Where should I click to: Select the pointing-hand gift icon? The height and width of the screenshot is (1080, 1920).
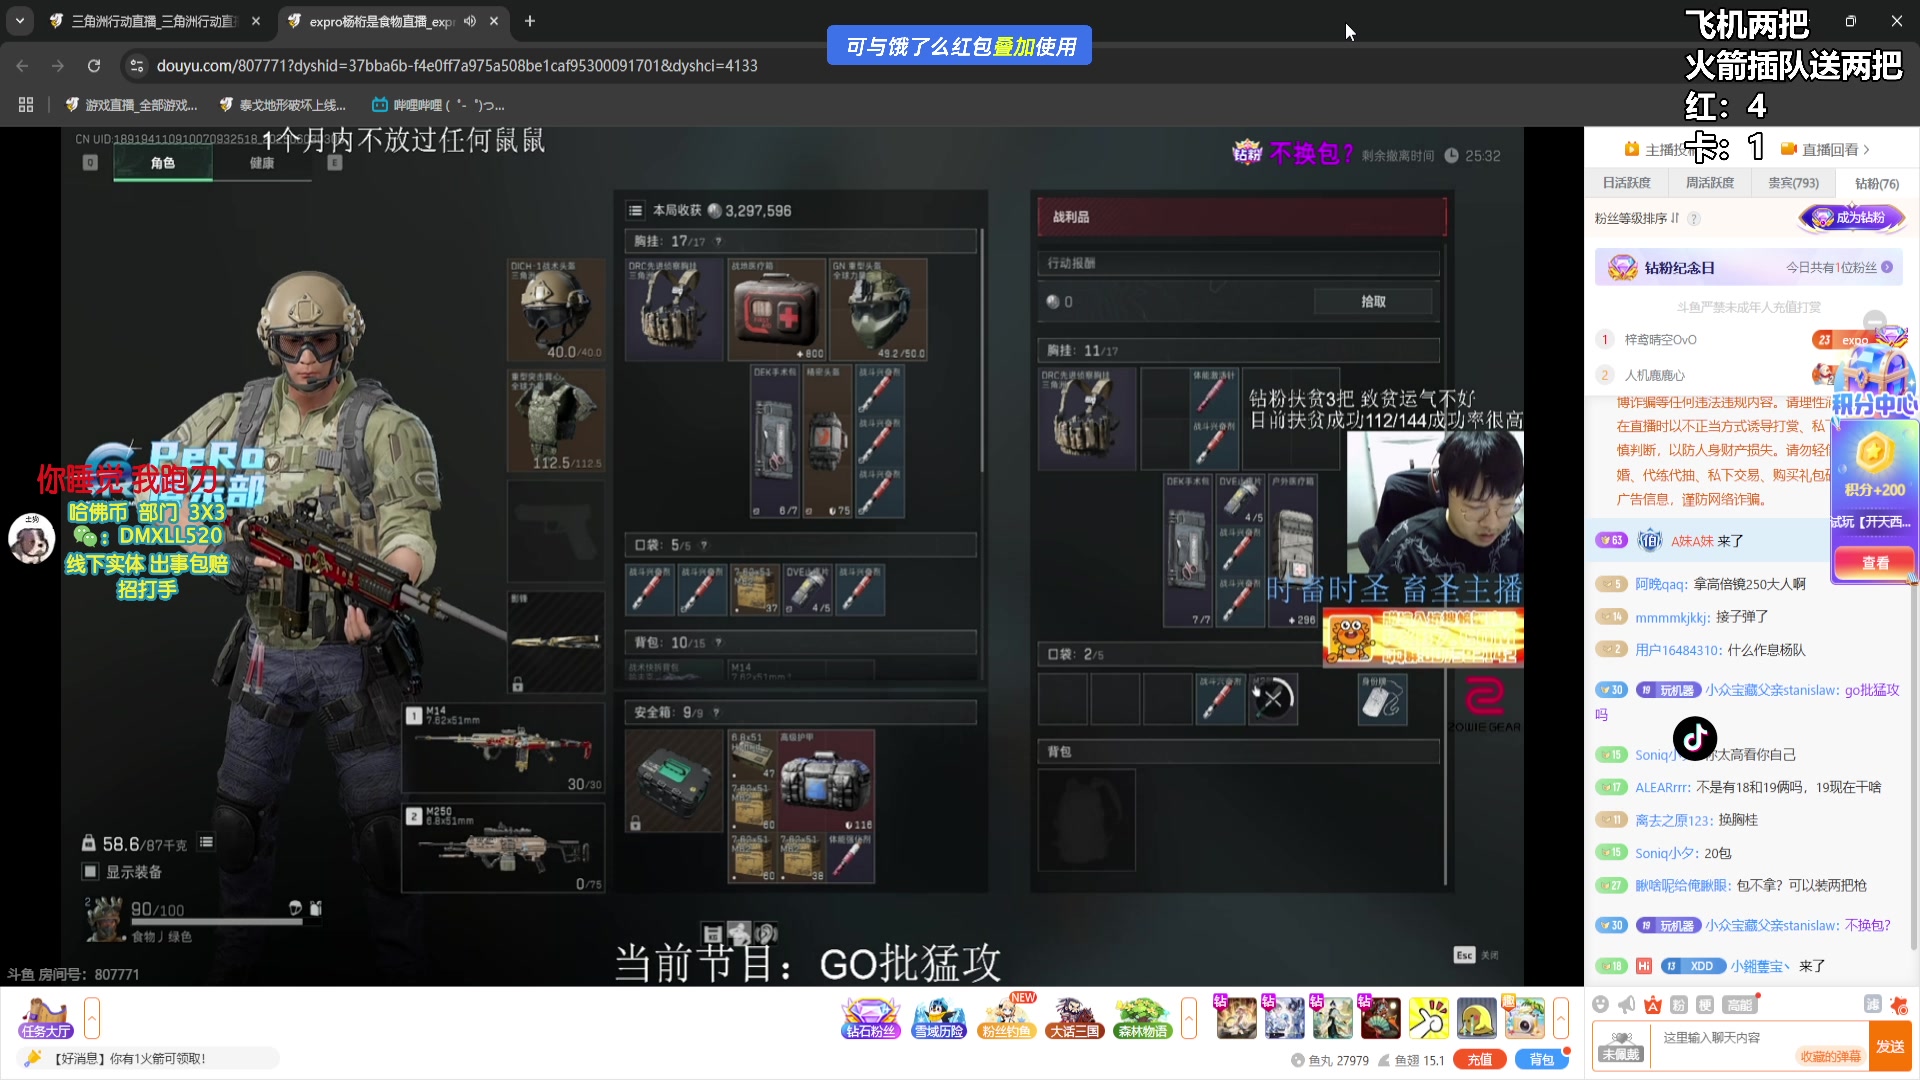pyautogui.click(x=1428, y=1018)
